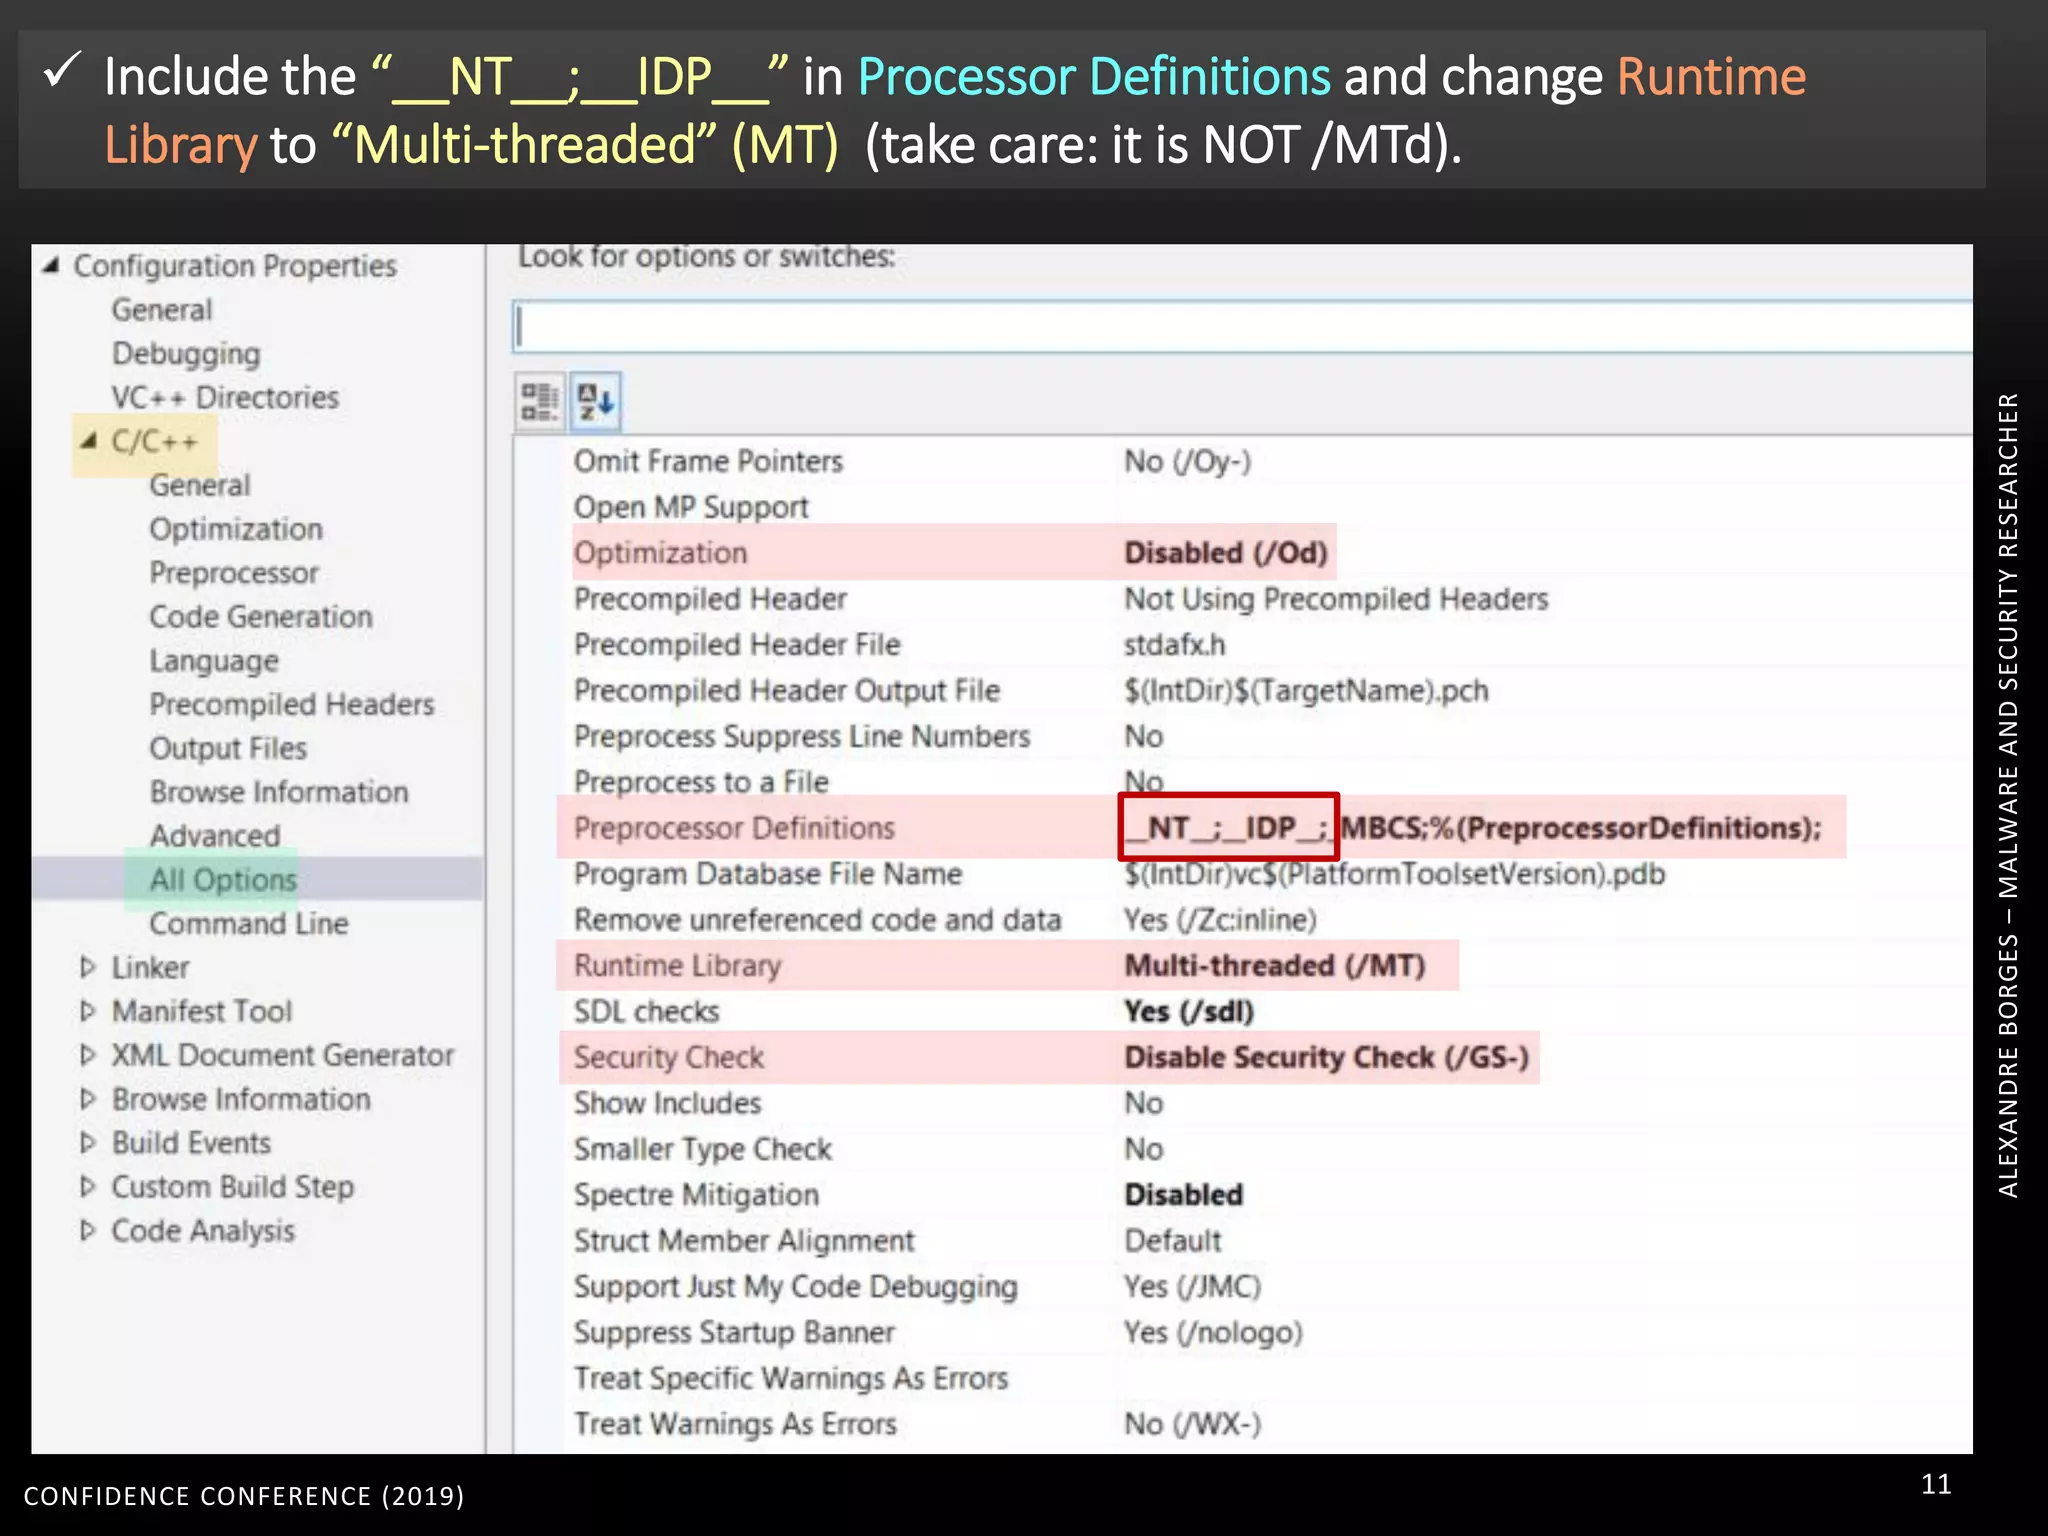Click Remove unreferenced code value Yes (/Zc:inline)

pyautogui.click(x=1220, y=920)
